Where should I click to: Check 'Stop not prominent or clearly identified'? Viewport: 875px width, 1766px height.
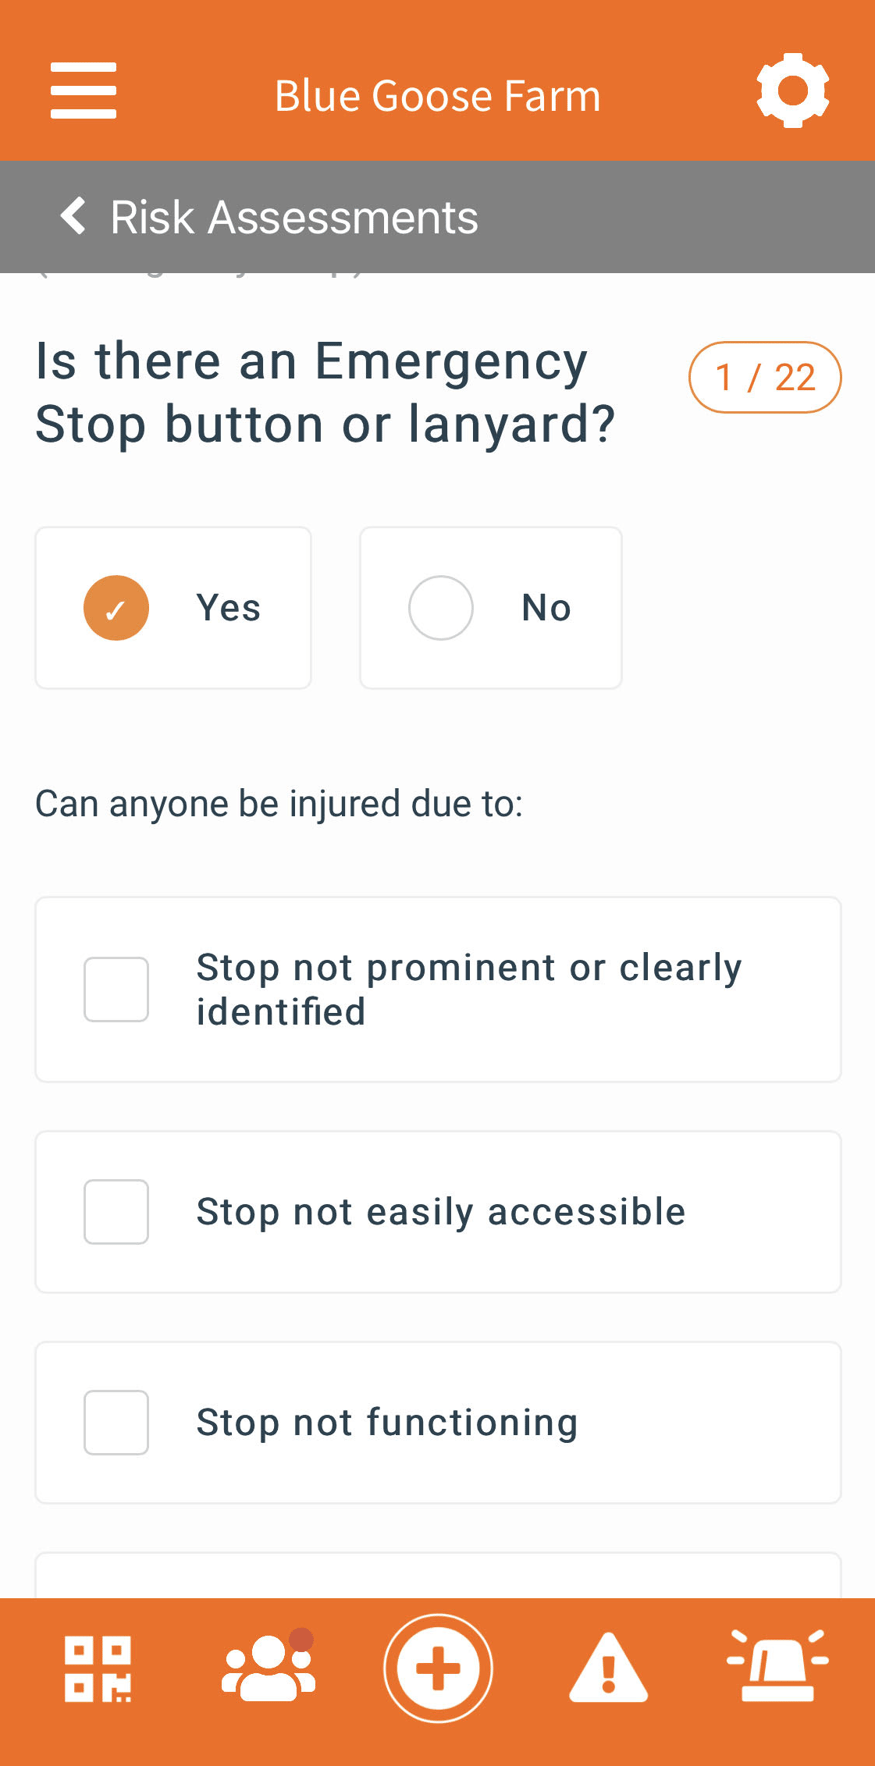116,988
